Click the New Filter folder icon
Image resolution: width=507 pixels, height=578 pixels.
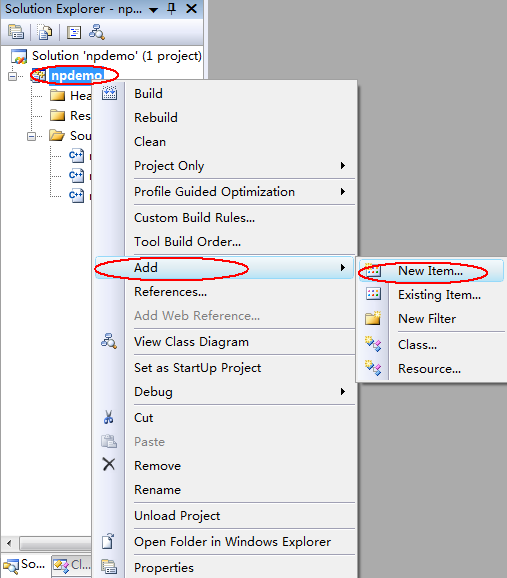click(x=373, y=318)
